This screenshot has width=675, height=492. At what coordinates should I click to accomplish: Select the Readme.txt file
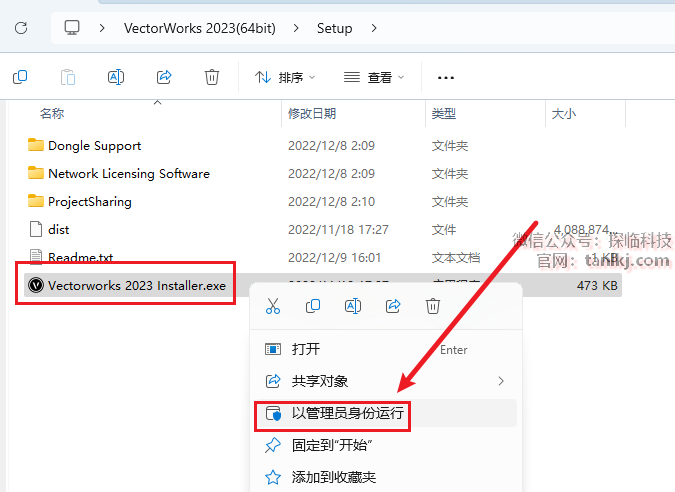[81, 257]
